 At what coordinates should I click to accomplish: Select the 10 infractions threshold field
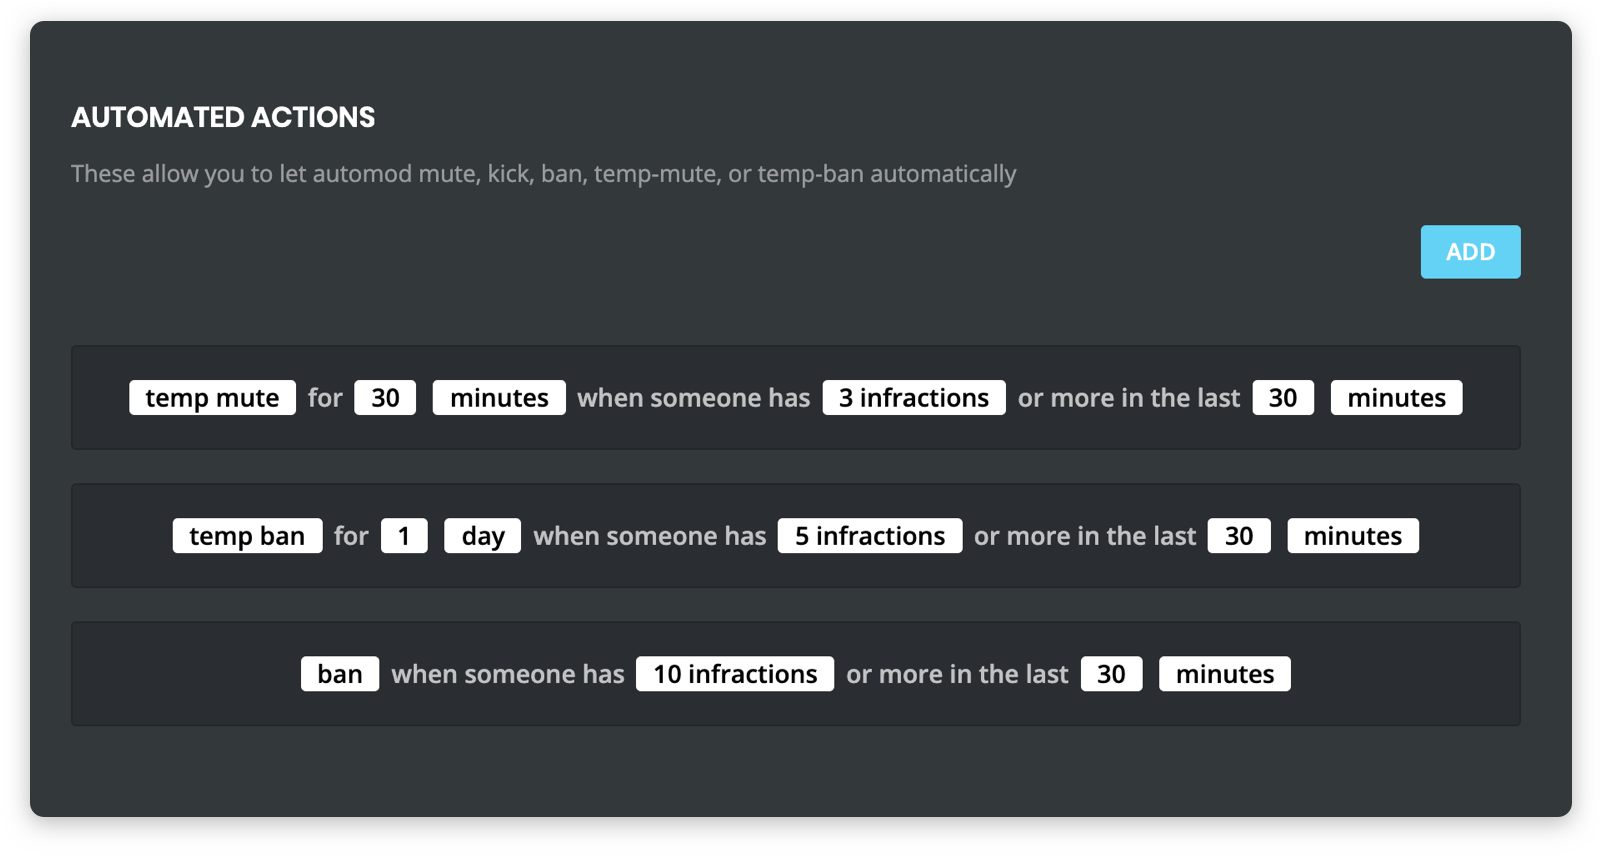tap(735, 674)
